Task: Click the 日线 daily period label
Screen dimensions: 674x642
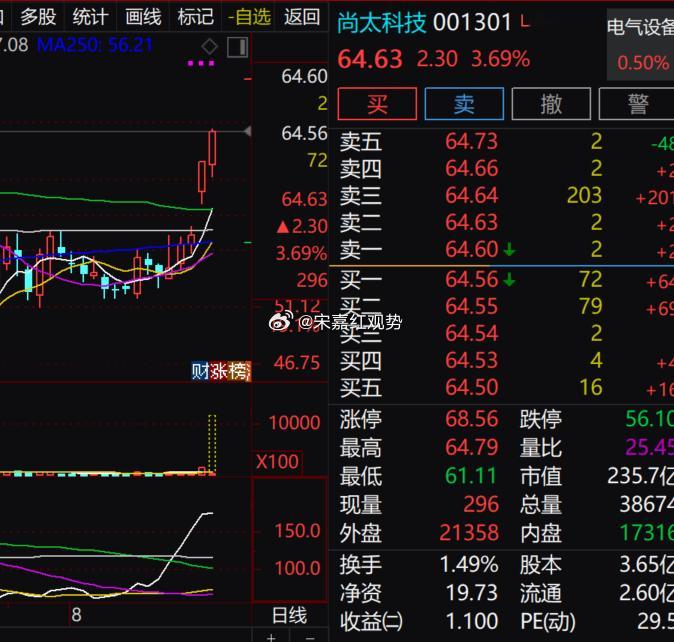Action: click(x=290, y=615)
